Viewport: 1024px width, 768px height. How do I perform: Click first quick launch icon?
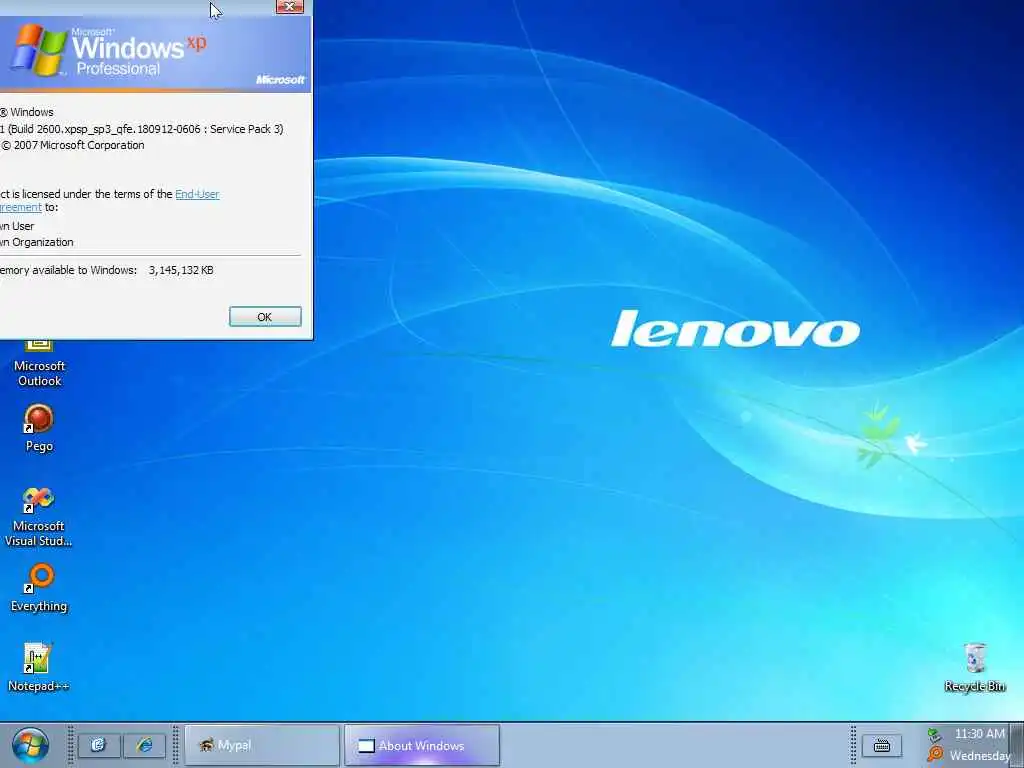[x=99, y=745]
